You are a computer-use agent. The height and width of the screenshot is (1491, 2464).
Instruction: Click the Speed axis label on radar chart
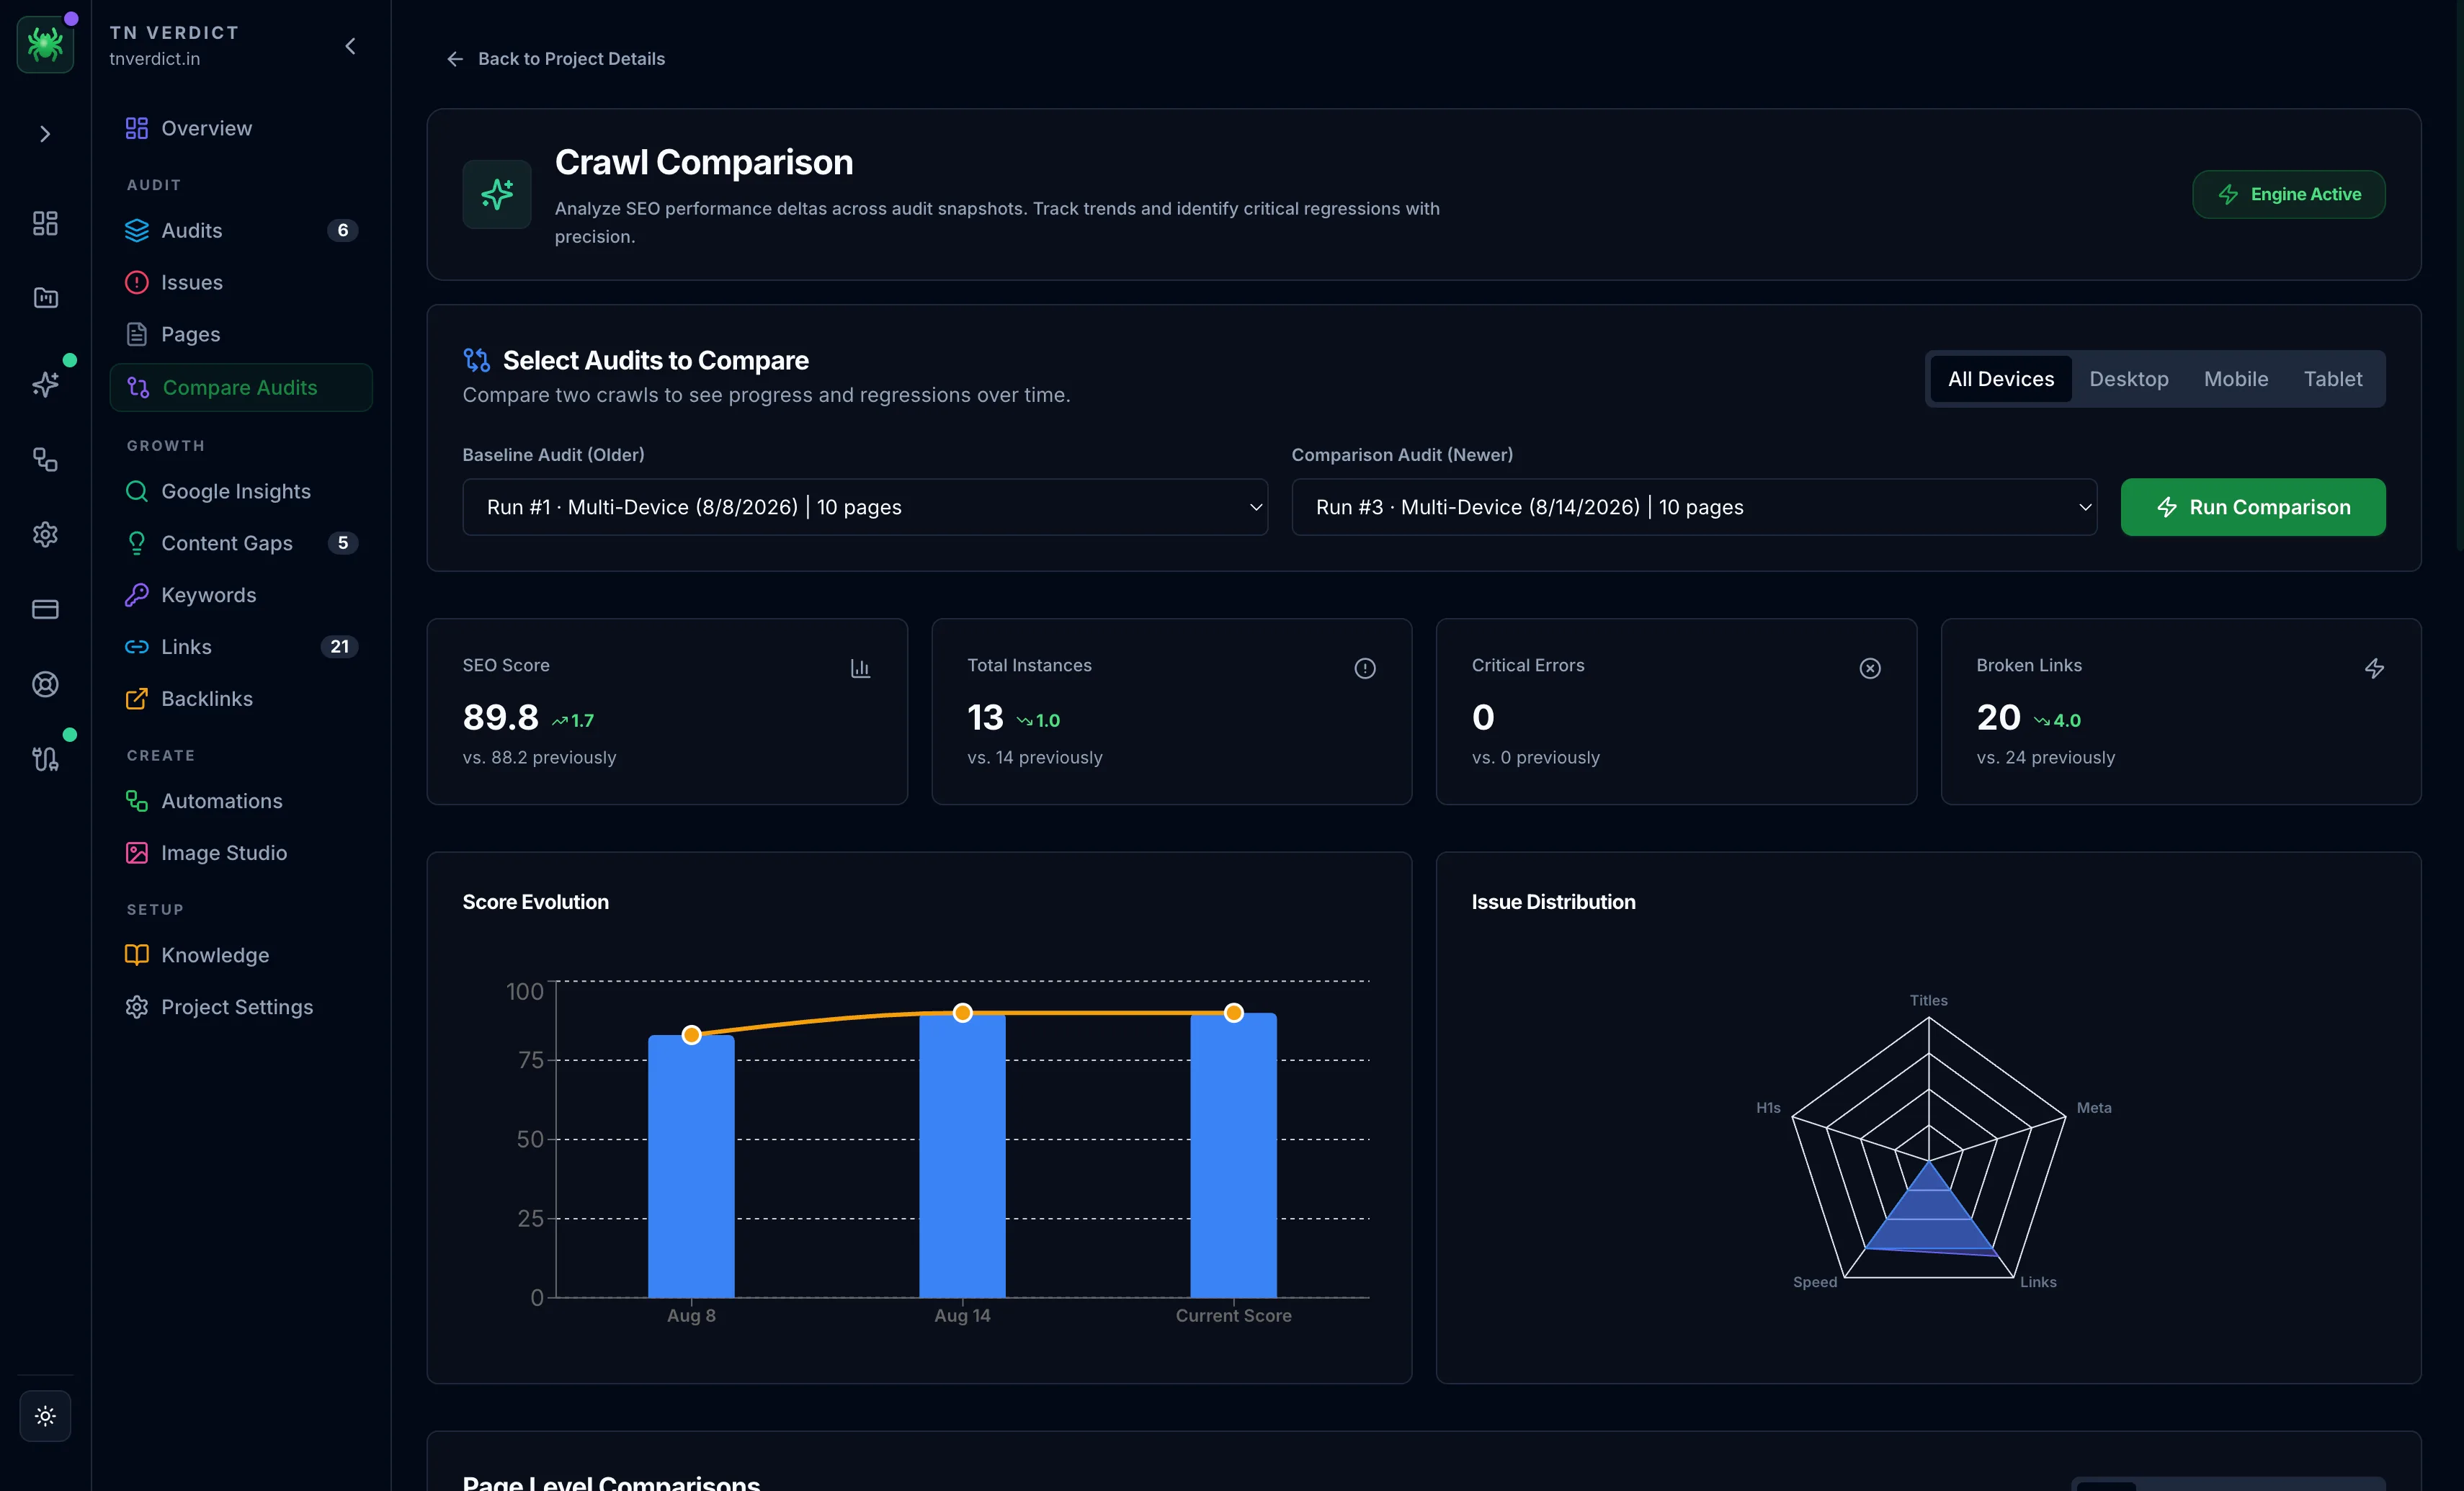tap(1814, 1282)
